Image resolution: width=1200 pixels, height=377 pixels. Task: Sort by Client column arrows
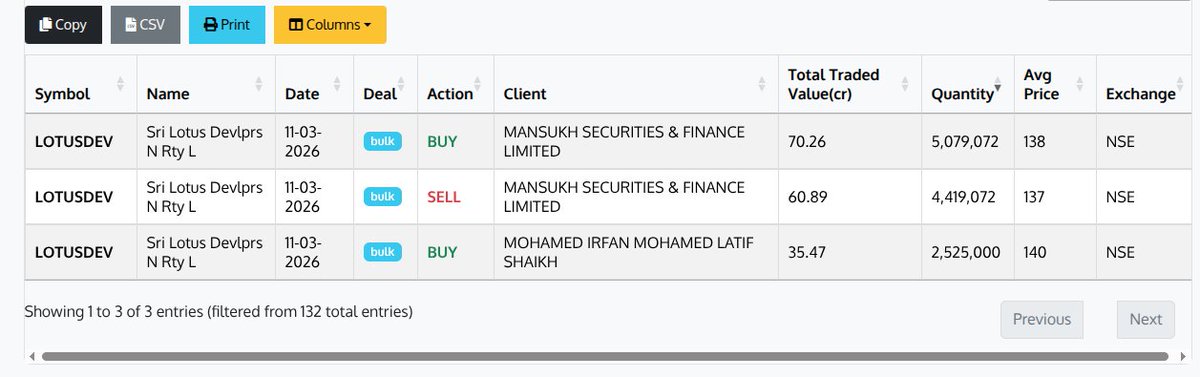coord(761,84)
